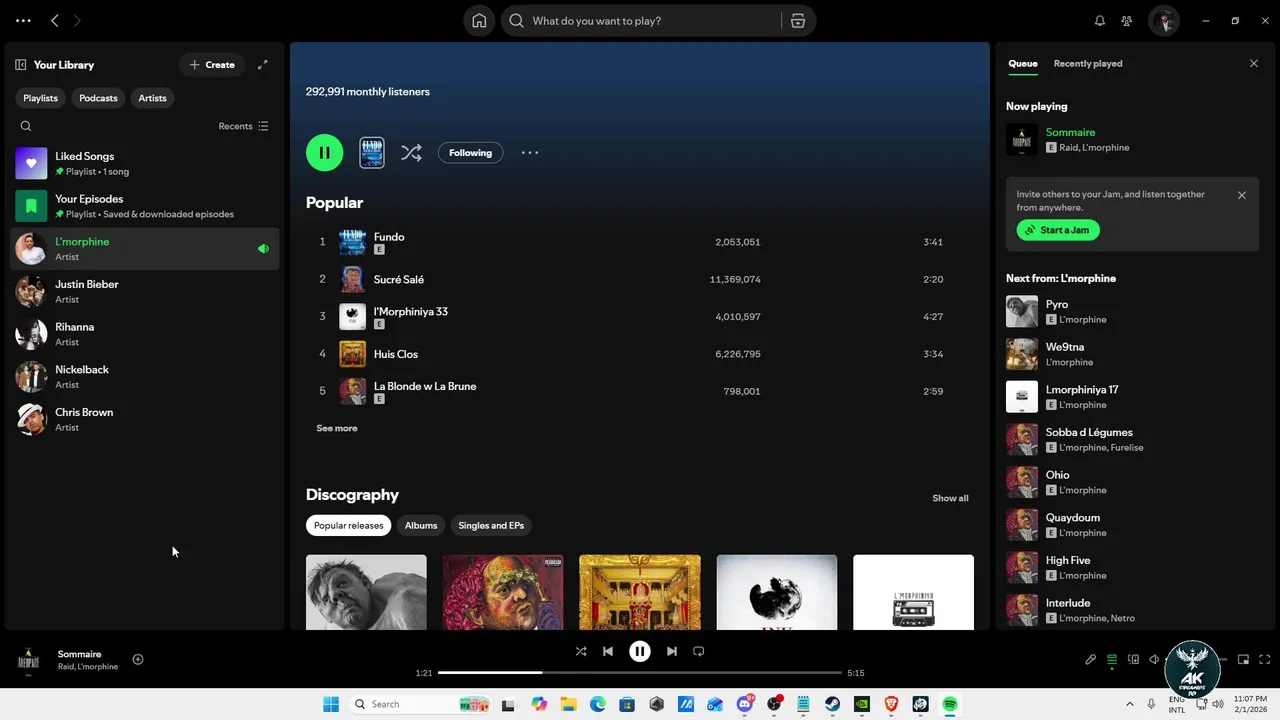Viewport: 1280px width, 720px height.
Task: Add Sommaire to Liked Songs plus icon
Action: [138, 659]
